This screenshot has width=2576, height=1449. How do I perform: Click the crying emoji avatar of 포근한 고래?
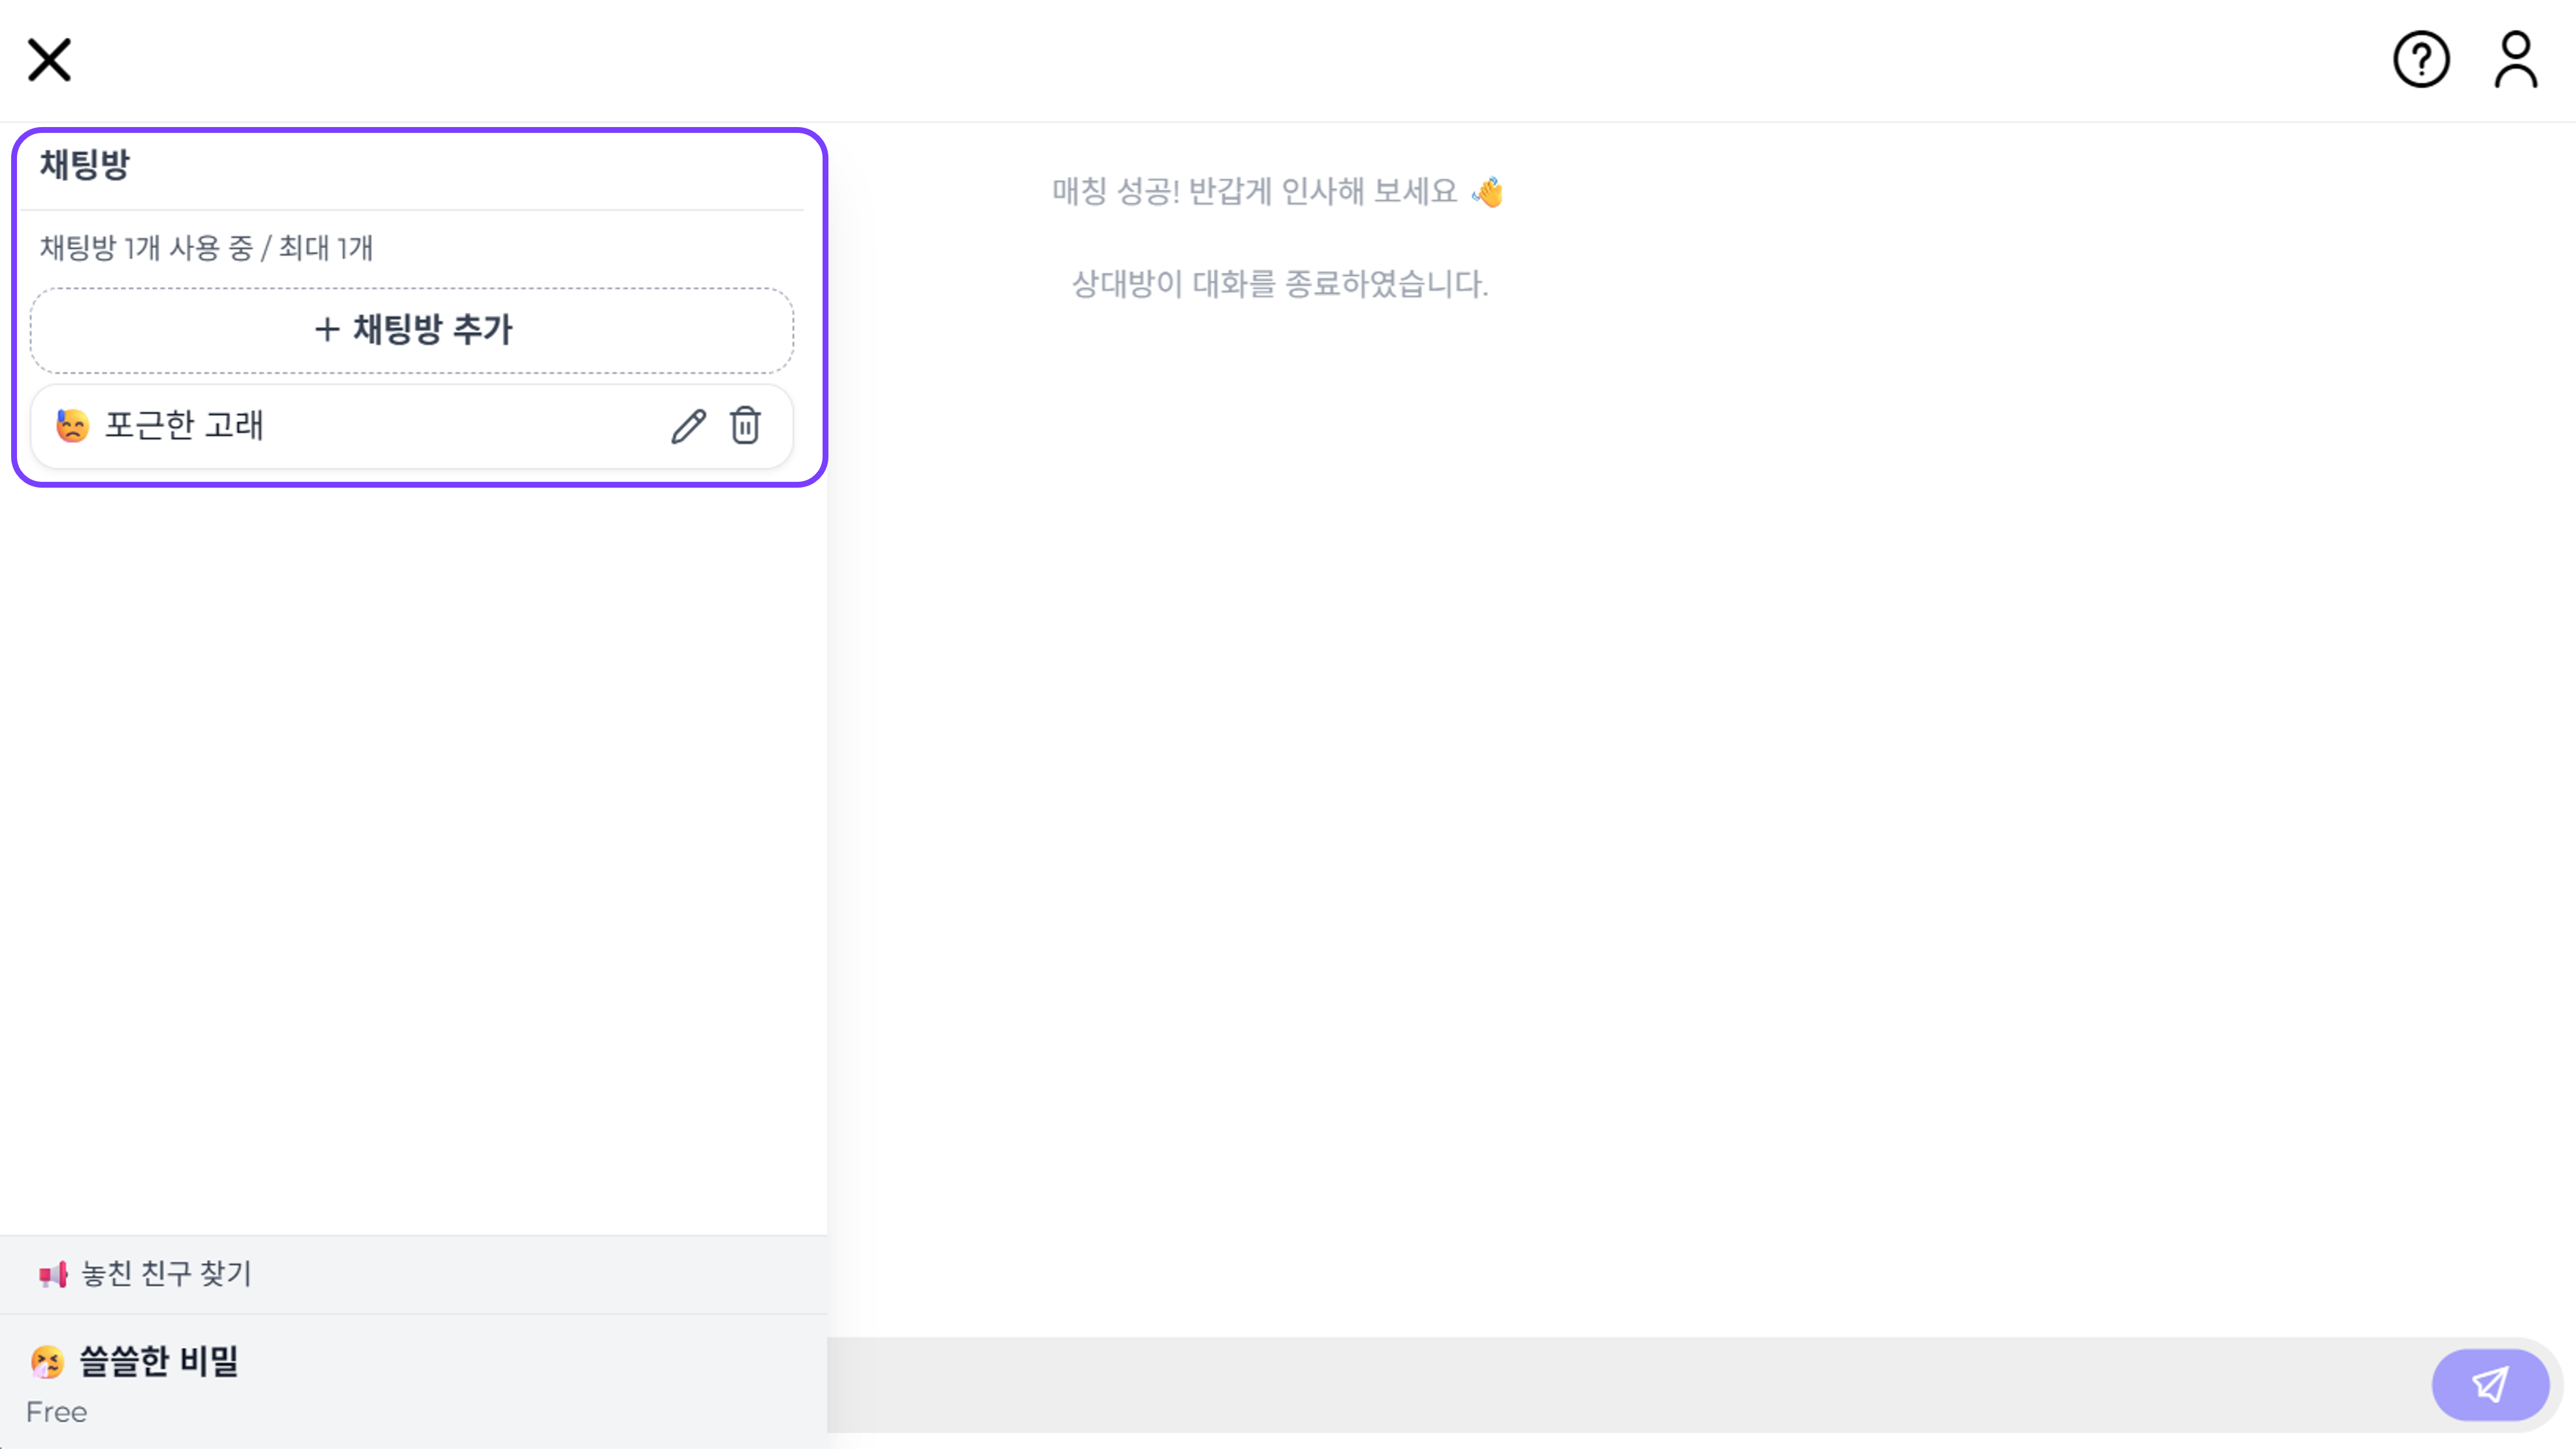[71, 426]
